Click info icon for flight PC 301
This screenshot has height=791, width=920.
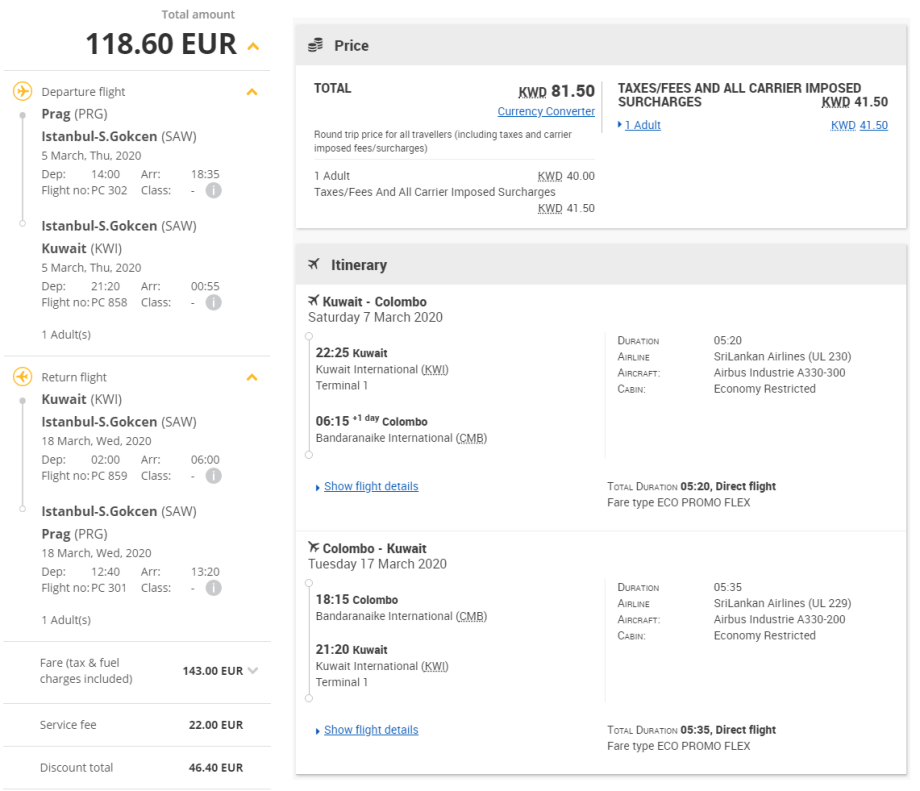(213, 588)
